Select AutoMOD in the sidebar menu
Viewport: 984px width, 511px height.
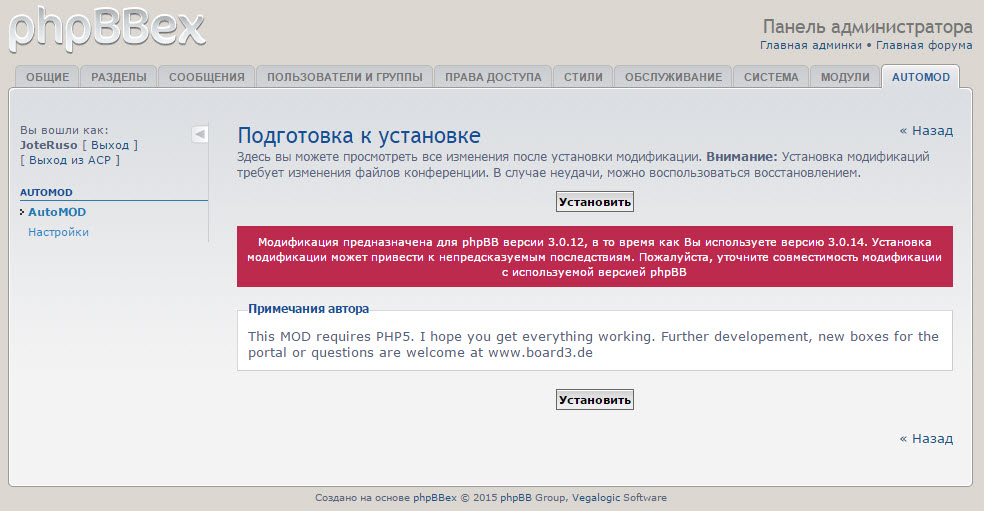tap(57, 212)
